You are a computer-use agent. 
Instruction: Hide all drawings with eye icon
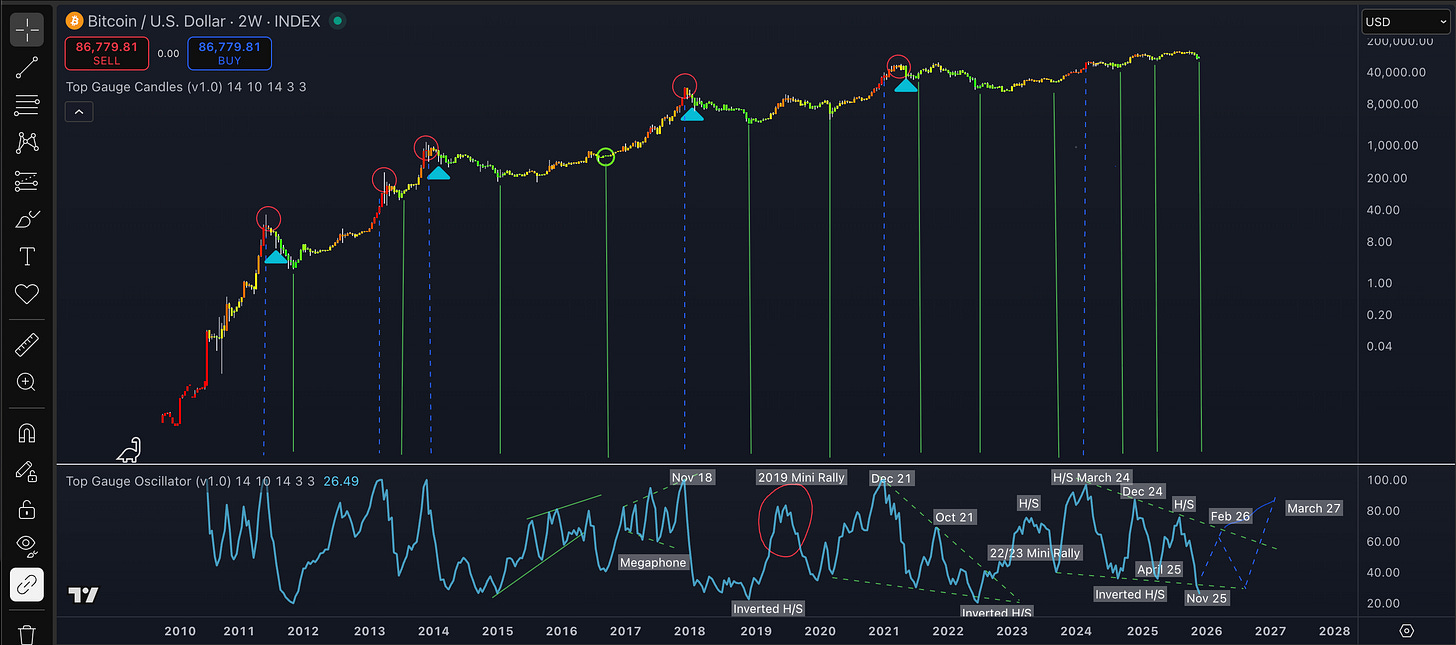click(27, 546)
